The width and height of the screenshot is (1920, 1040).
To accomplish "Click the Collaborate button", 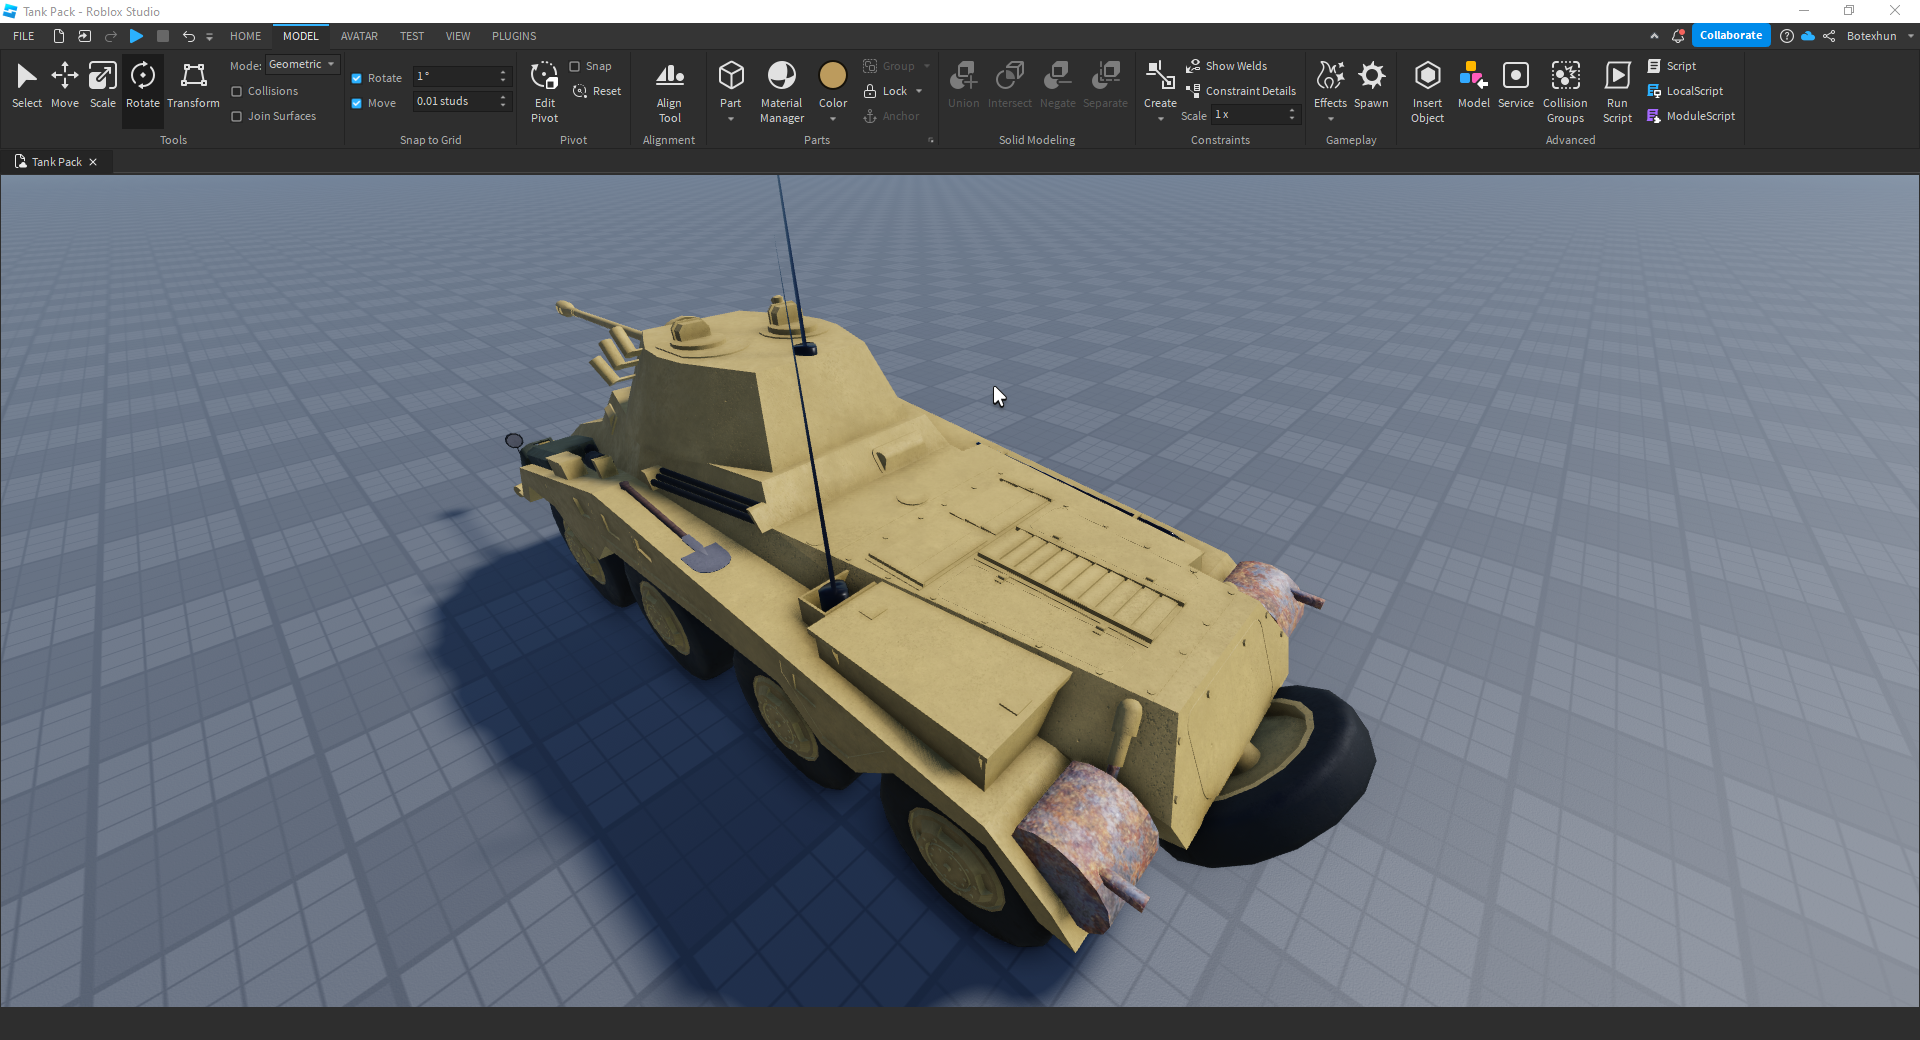I will pos(1731,35).
